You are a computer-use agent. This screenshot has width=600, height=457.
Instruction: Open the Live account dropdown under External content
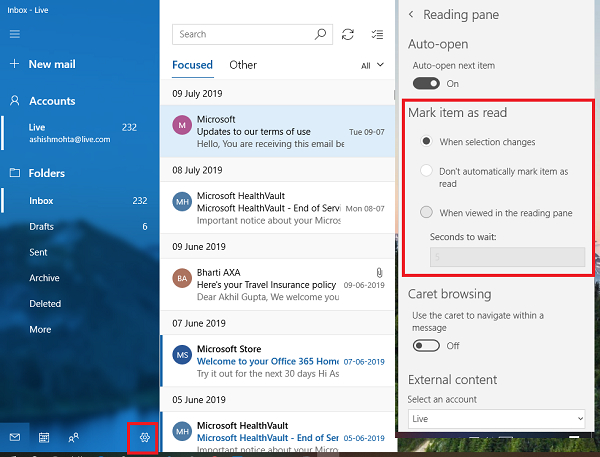(496, 419)
